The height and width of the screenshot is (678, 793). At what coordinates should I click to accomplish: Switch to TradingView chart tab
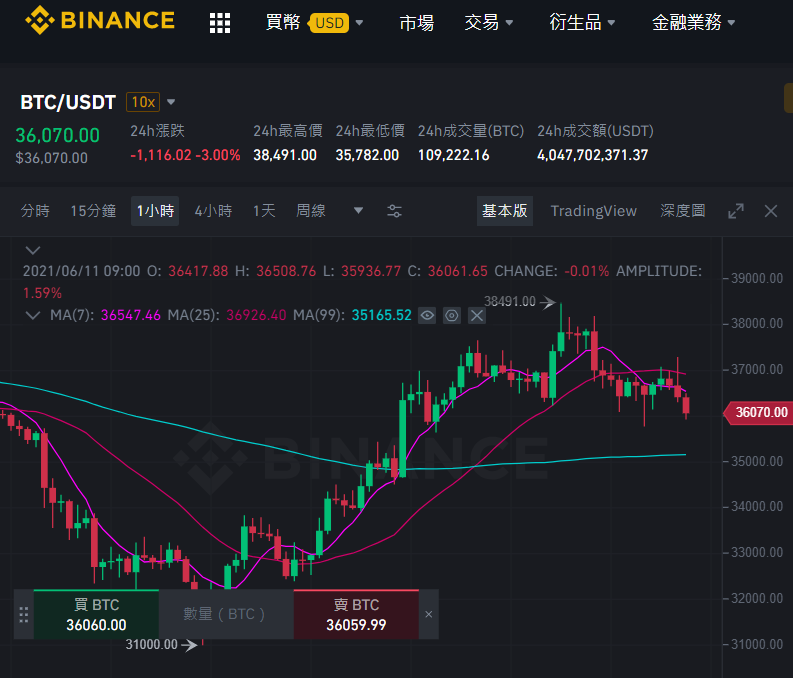click(x=593, y=211)
